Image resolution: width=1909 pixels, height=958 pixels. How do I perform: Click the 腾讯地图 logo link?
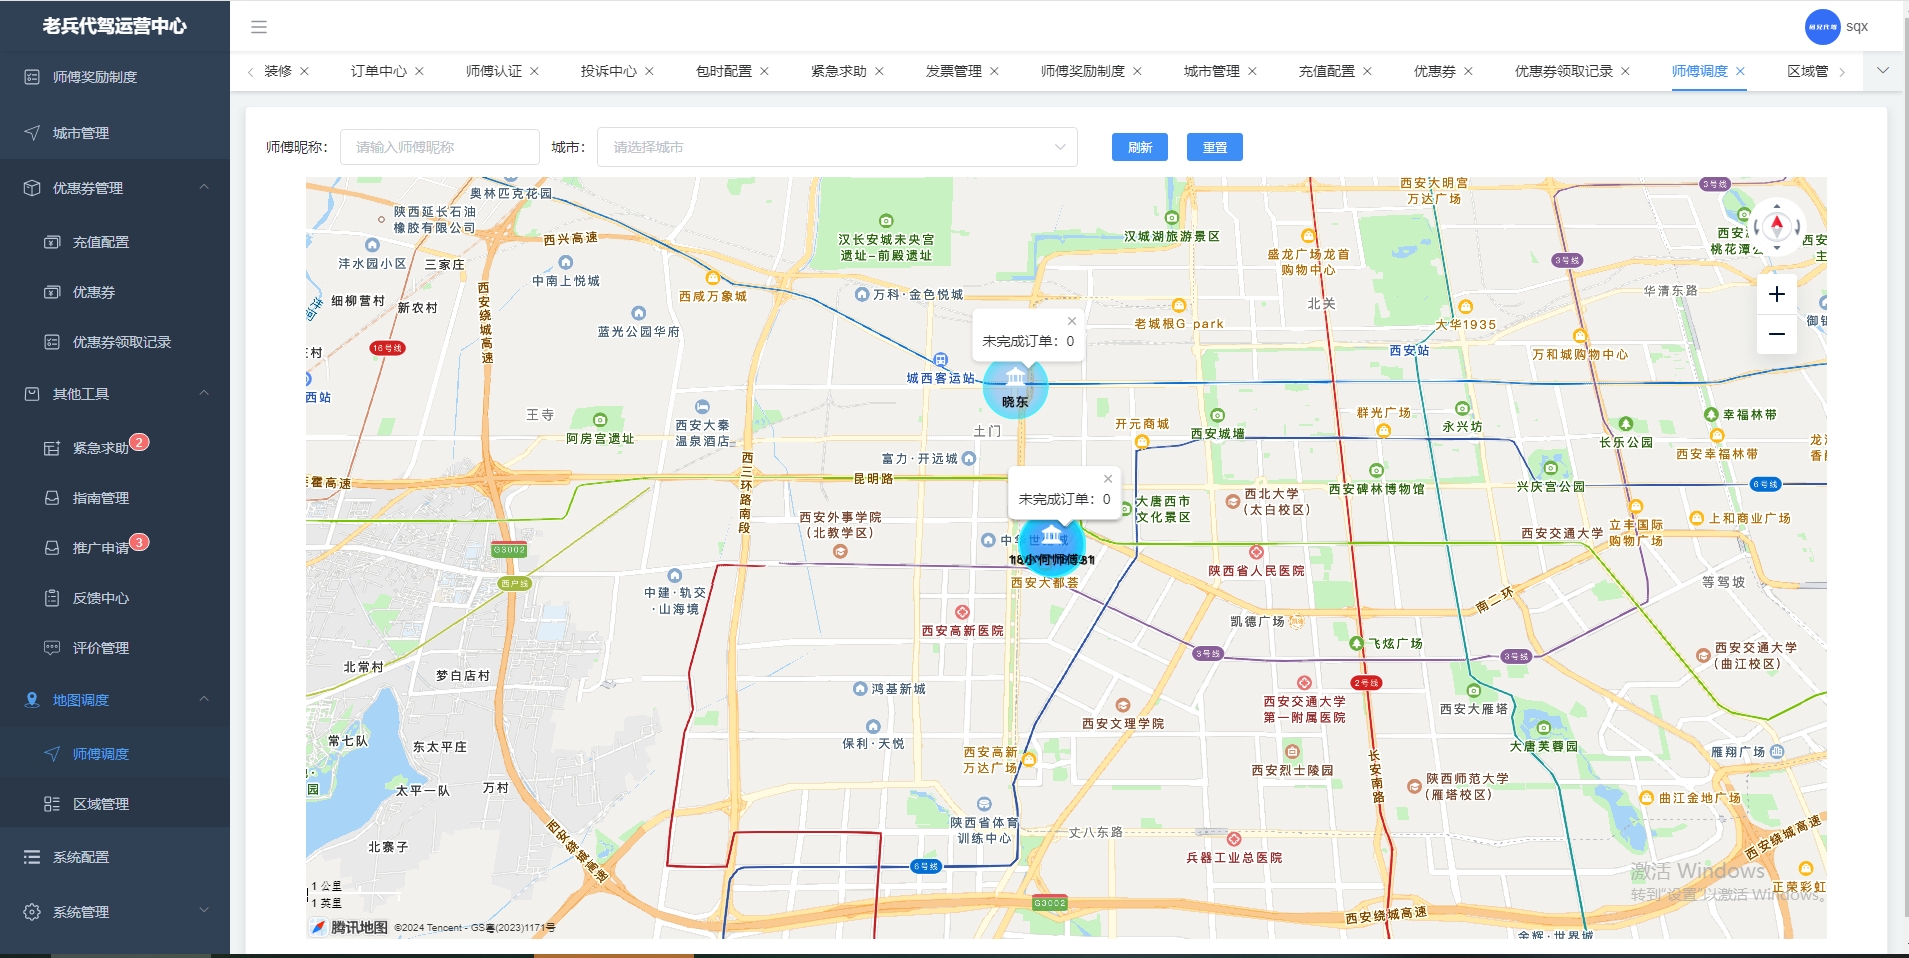[x=348, y=927]
